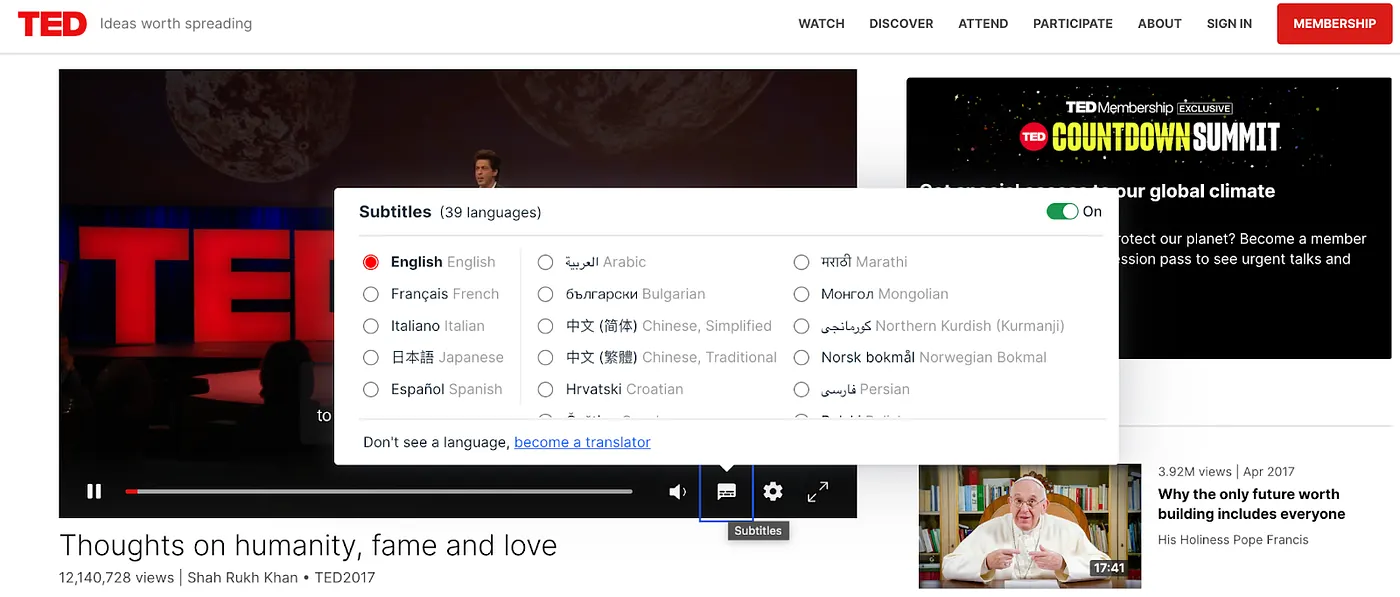Open the WATCH menu
The width and height of the screenshot is (1400, 597).
(821, 24)
